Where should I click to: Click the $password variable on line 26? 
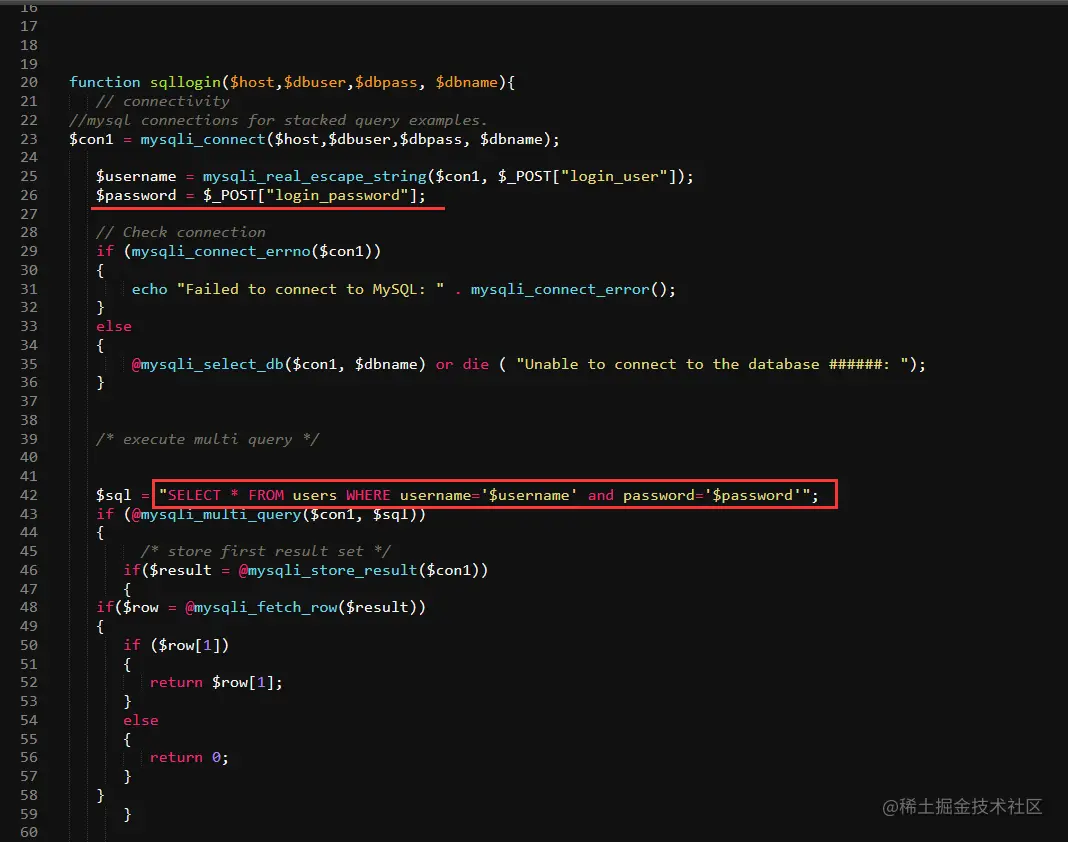pyautogui.click(x=136, y=196)
